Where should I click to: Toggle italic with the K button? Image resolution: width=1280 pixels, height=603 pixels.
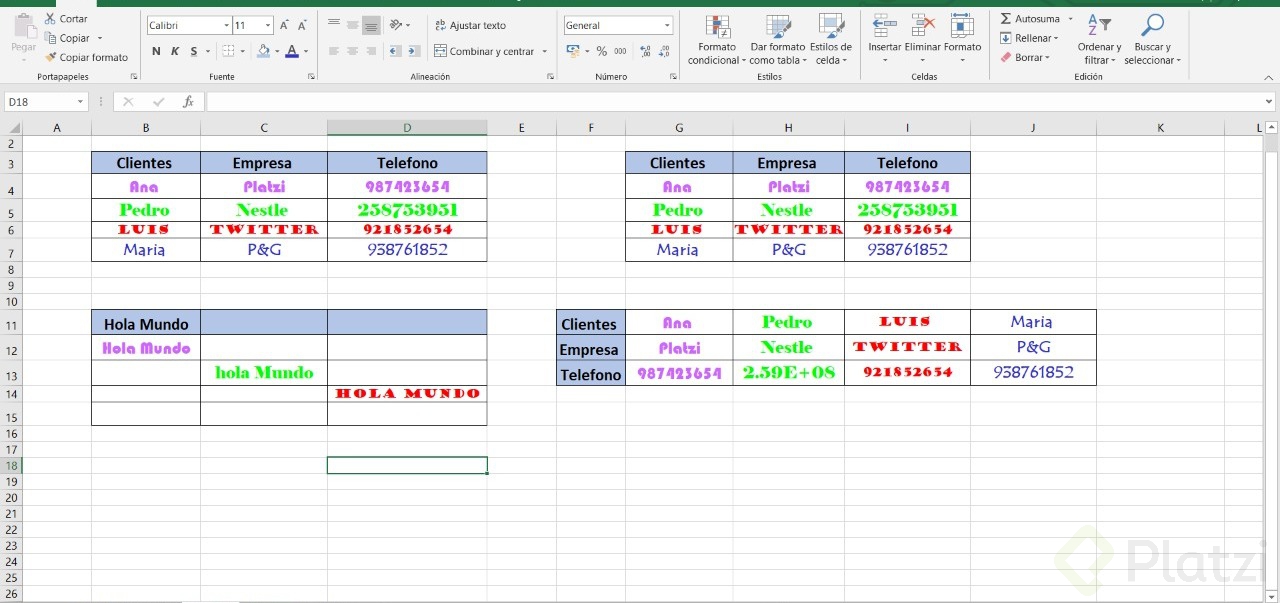[174, 51]
